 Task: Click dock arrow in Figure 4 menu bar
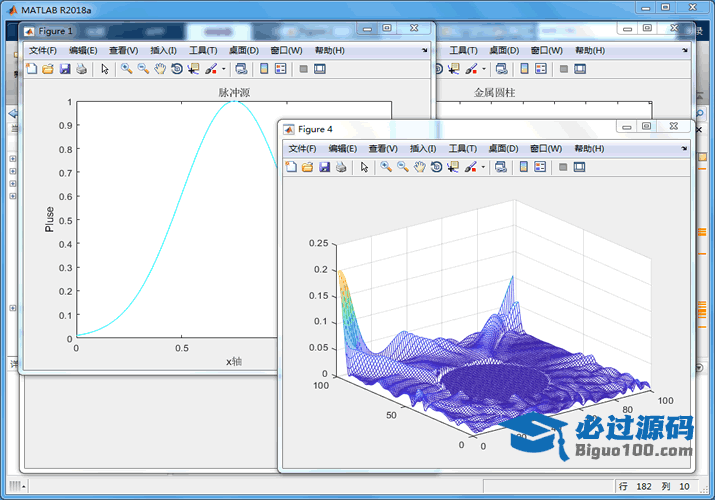(x=684, y=149)
